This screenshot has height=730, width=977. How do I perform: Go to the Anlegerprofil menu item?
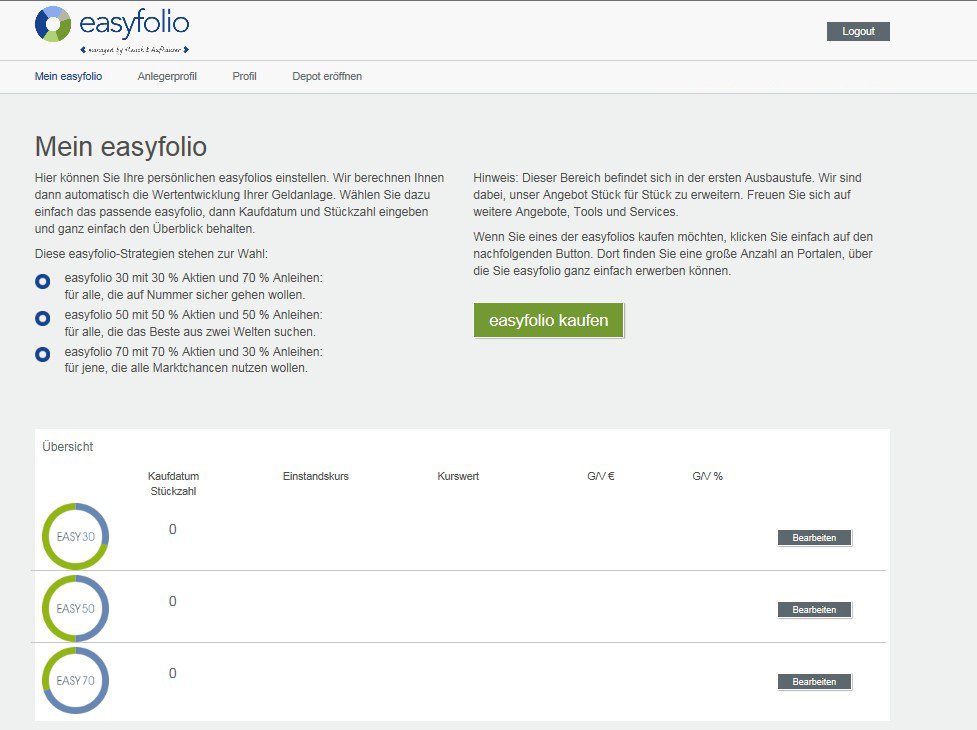167,76
